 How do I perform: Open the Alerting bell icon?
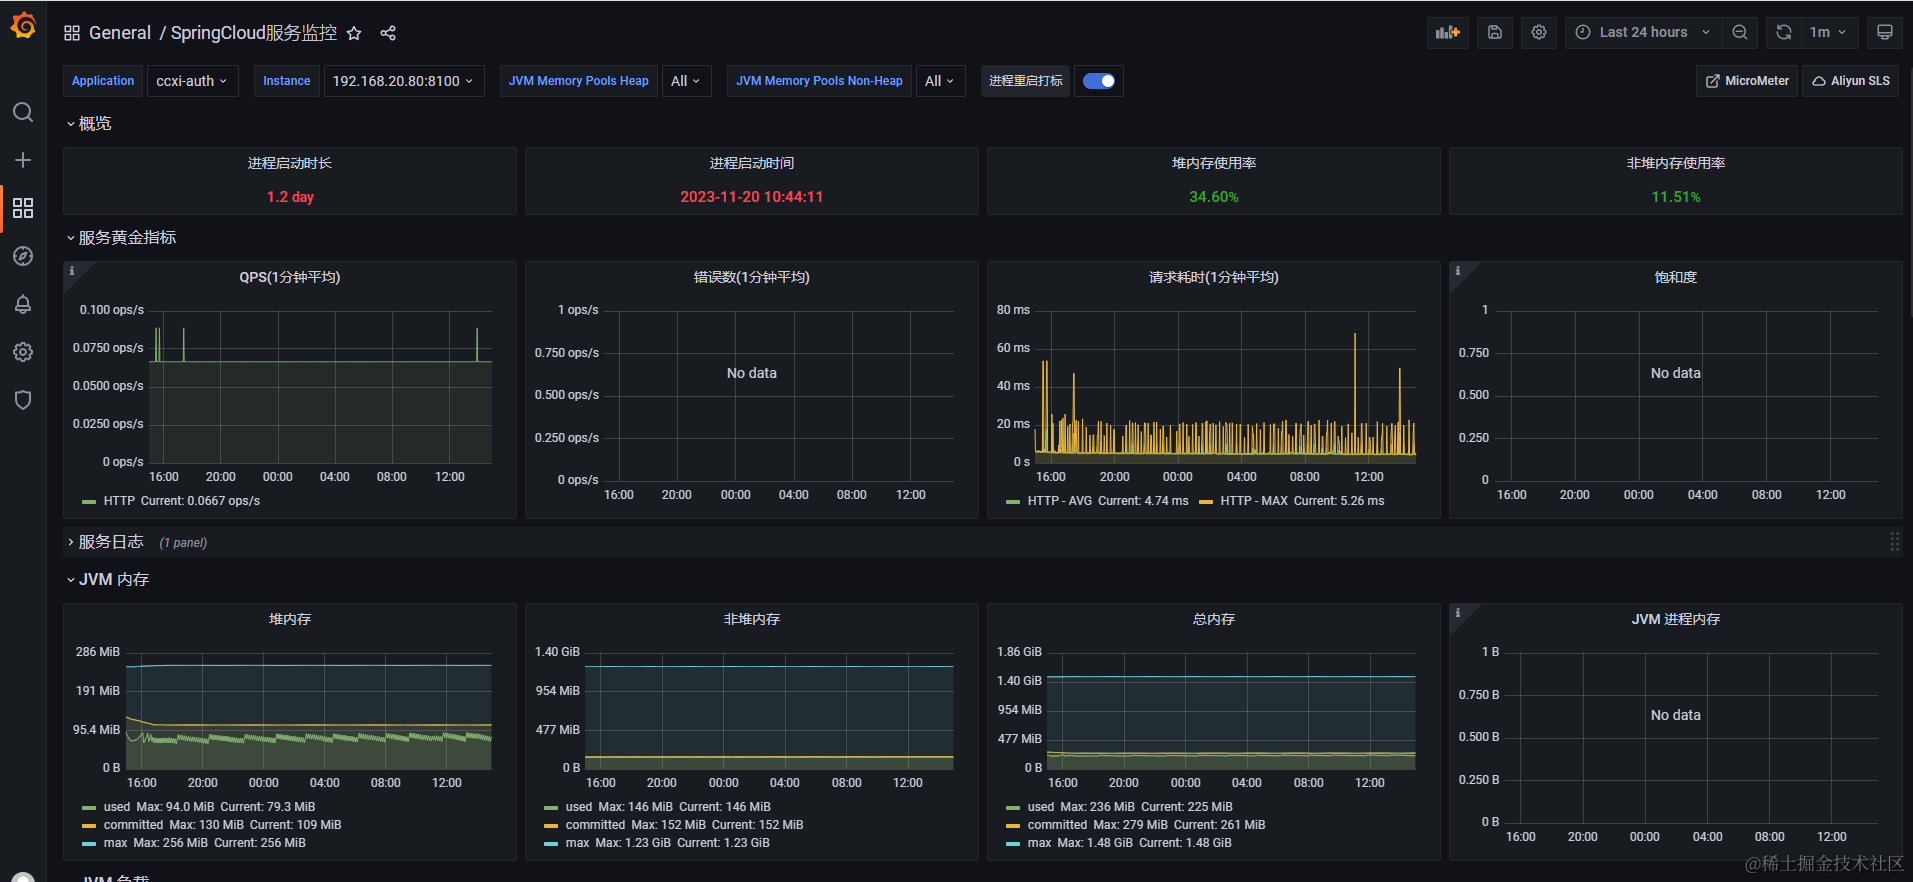[23, 304]
